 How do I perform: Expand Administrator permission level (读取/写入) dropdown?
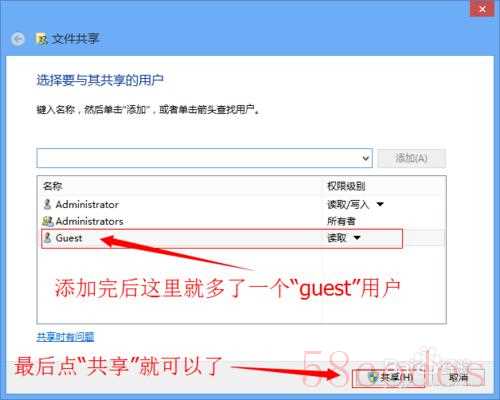click(x=380, y=204)
